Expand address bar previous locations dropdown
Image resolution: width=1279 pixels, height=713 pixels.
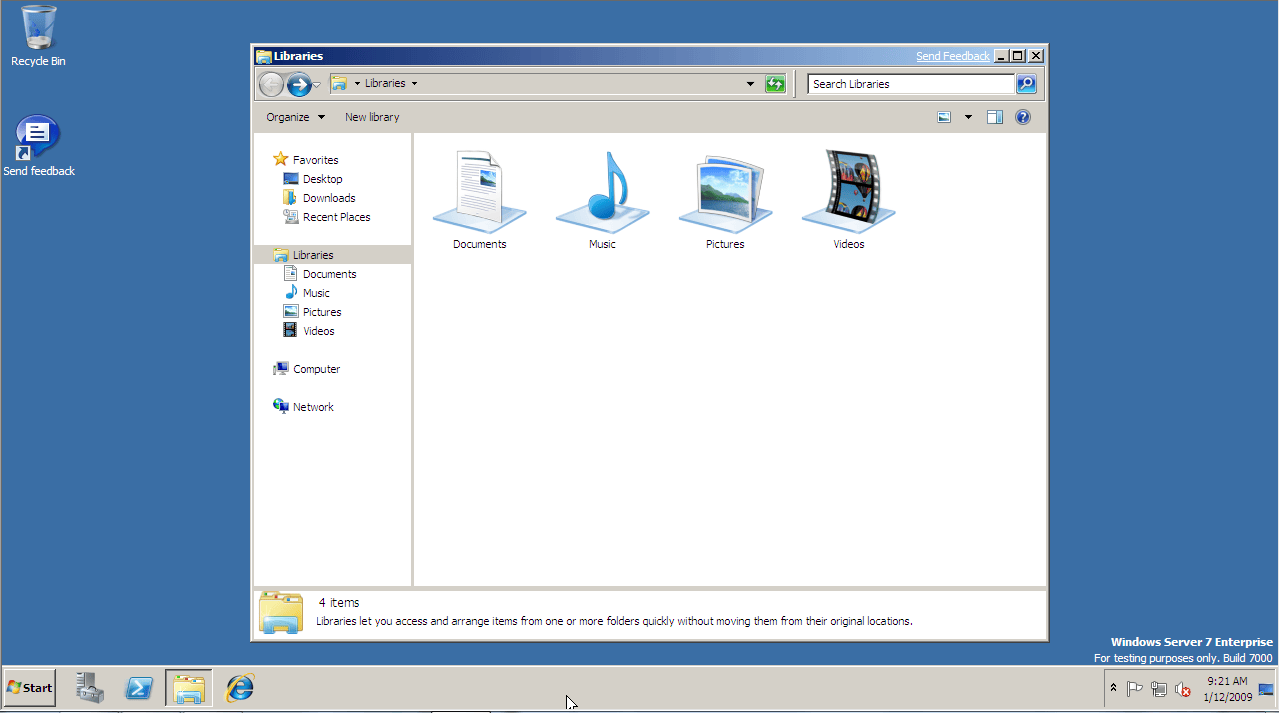click(750, 84)
